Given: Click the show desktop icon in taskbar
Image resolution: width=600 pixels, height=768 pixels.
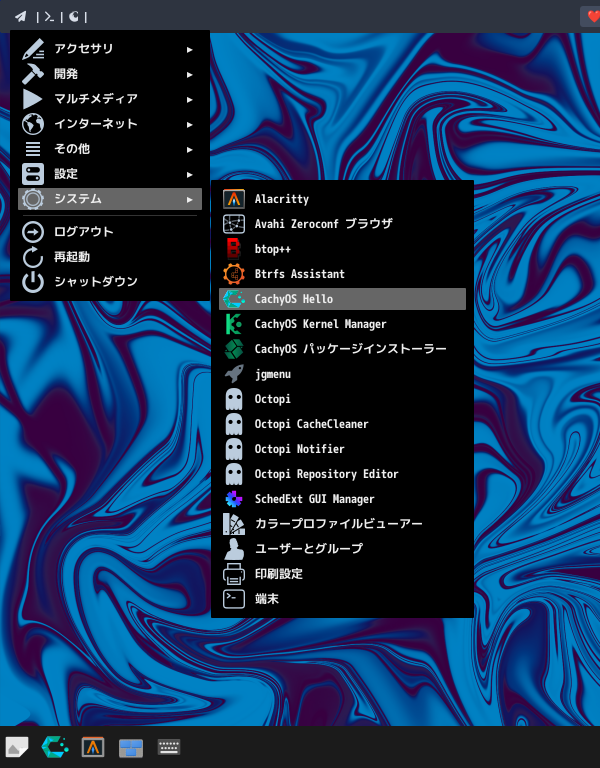Looking at the screenshot, I should [17, 747].
